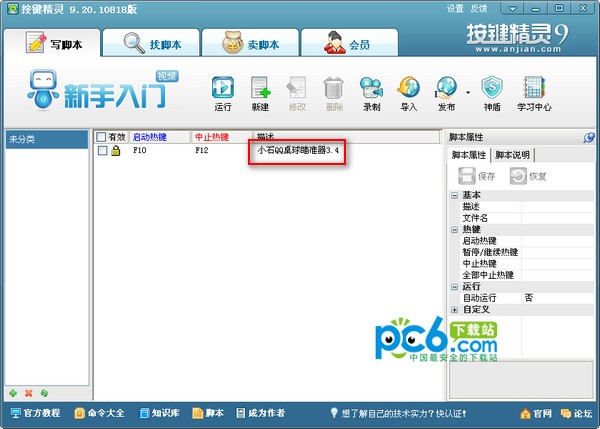Open the 神盾 shield tool
Viewport: 600px width, 429px height.
pyautogui.click(x=492, y=94)
